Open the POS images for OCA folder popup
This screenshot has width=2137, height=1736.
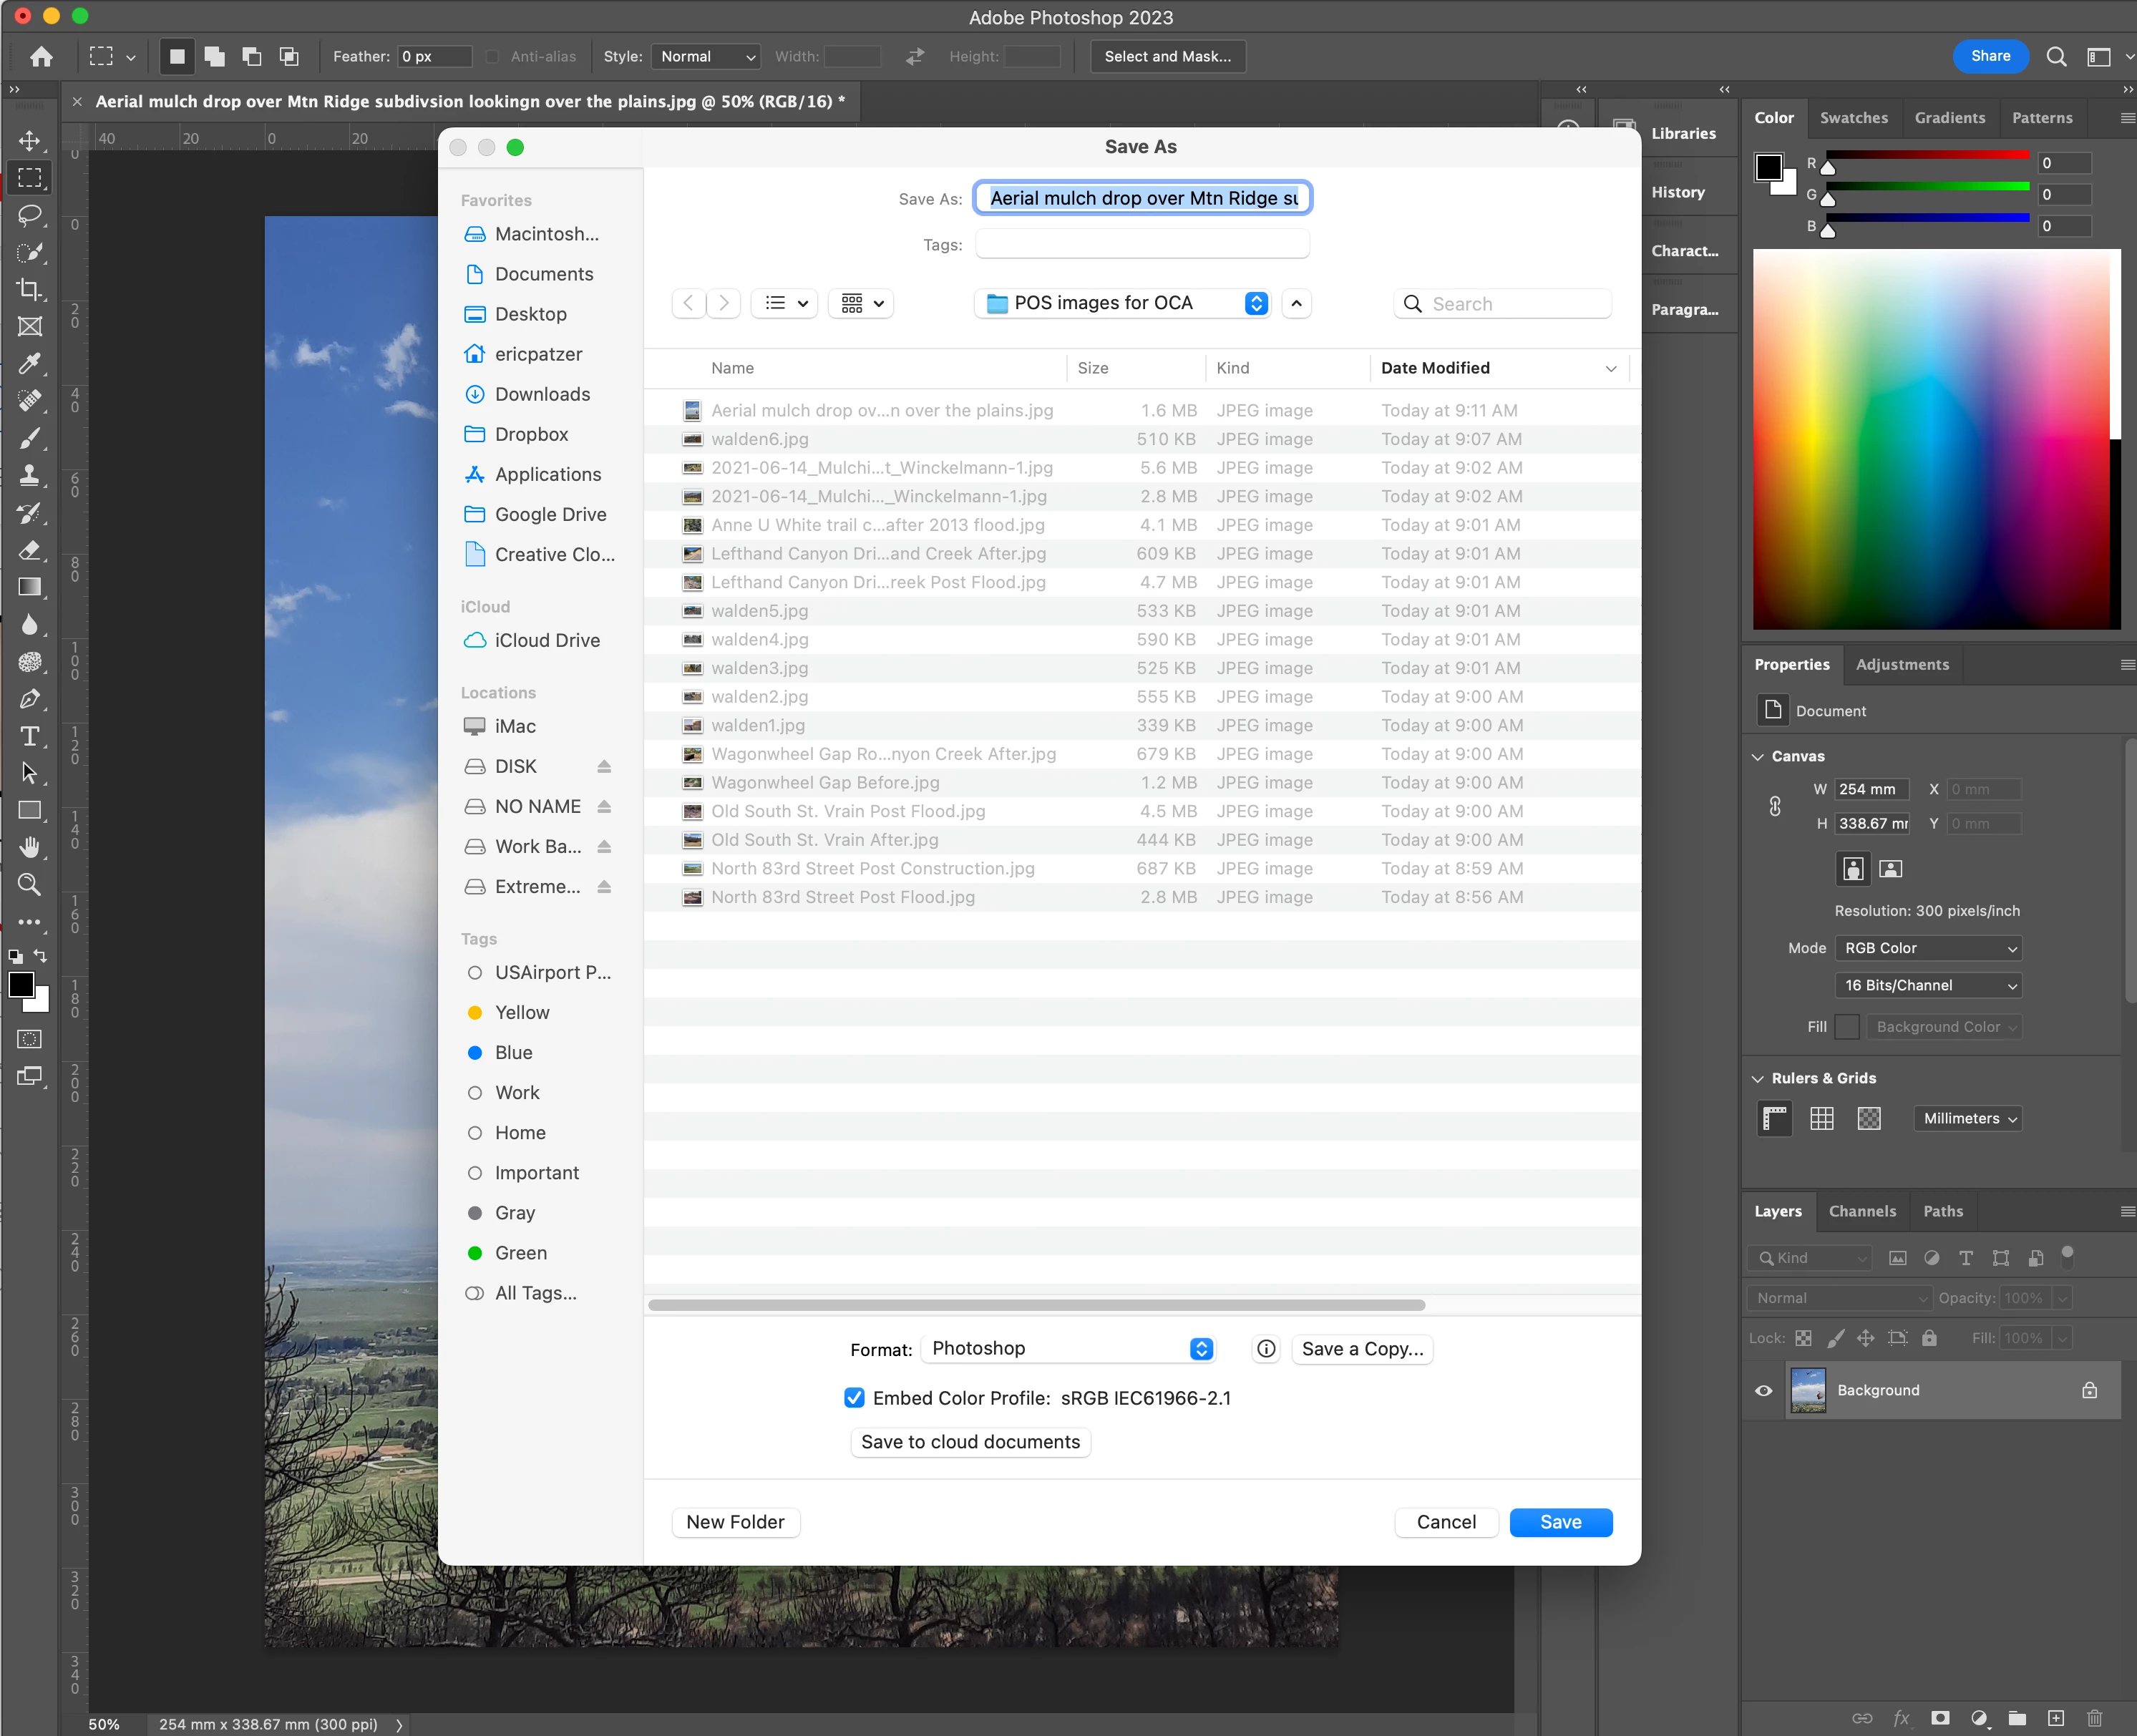click(1122, 303)
